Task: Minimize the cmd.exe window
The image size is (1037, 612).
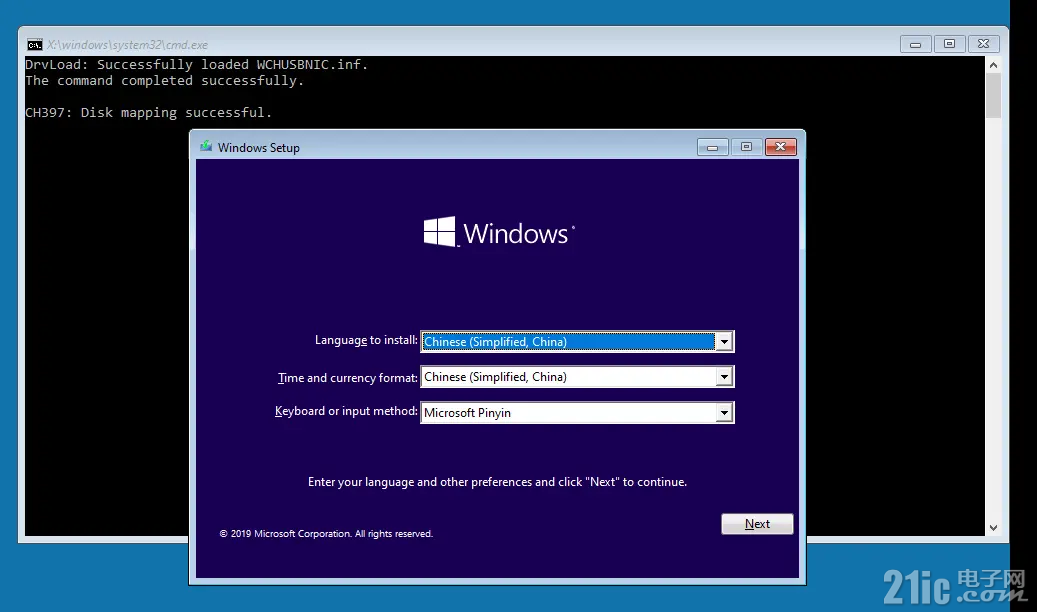Action: tap(915, 44)
